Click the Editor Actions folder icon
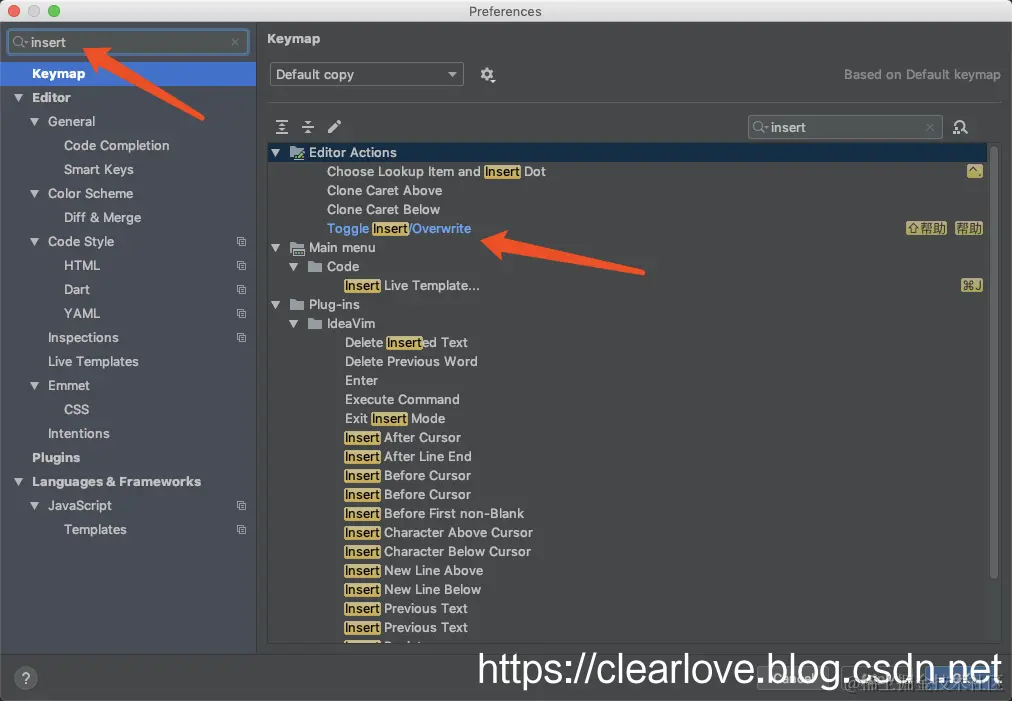 [297, 153]
